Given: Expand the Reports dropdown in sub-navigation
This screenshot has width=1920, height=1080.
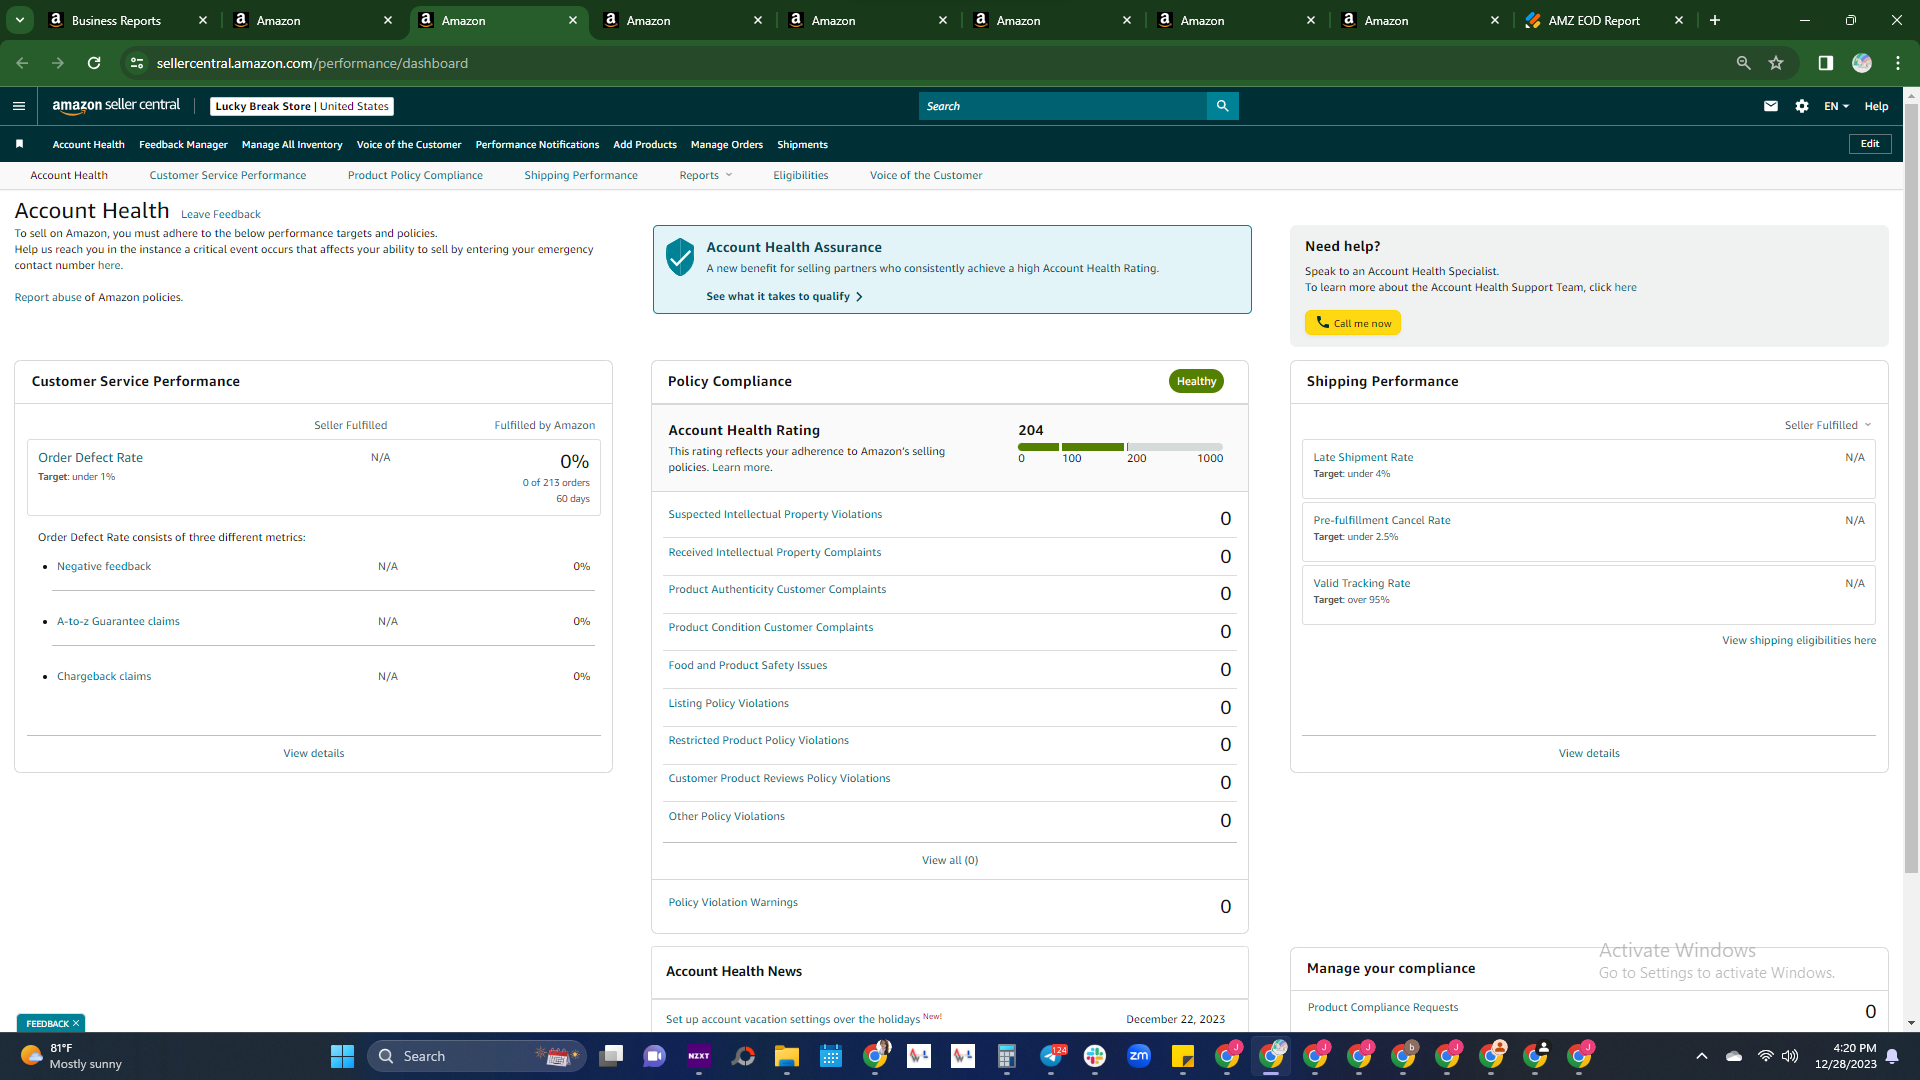Looking at the screenshot, I should point(706,175).
